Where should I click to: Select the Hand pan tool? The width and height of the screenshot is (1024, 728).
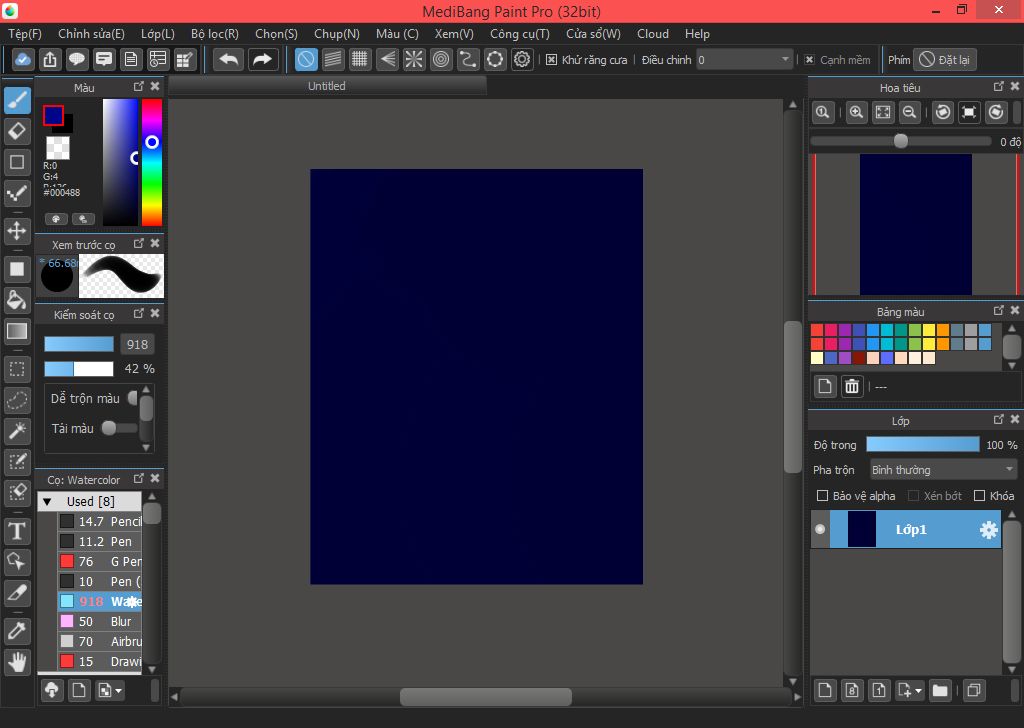(x=18, y=661)
